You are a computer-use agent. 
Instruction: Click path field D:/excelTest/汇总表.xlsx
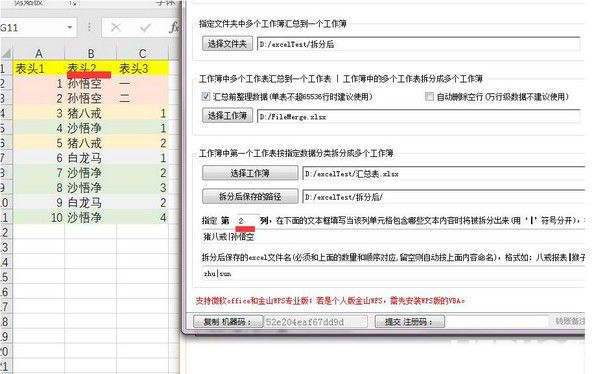pos(443,174)
